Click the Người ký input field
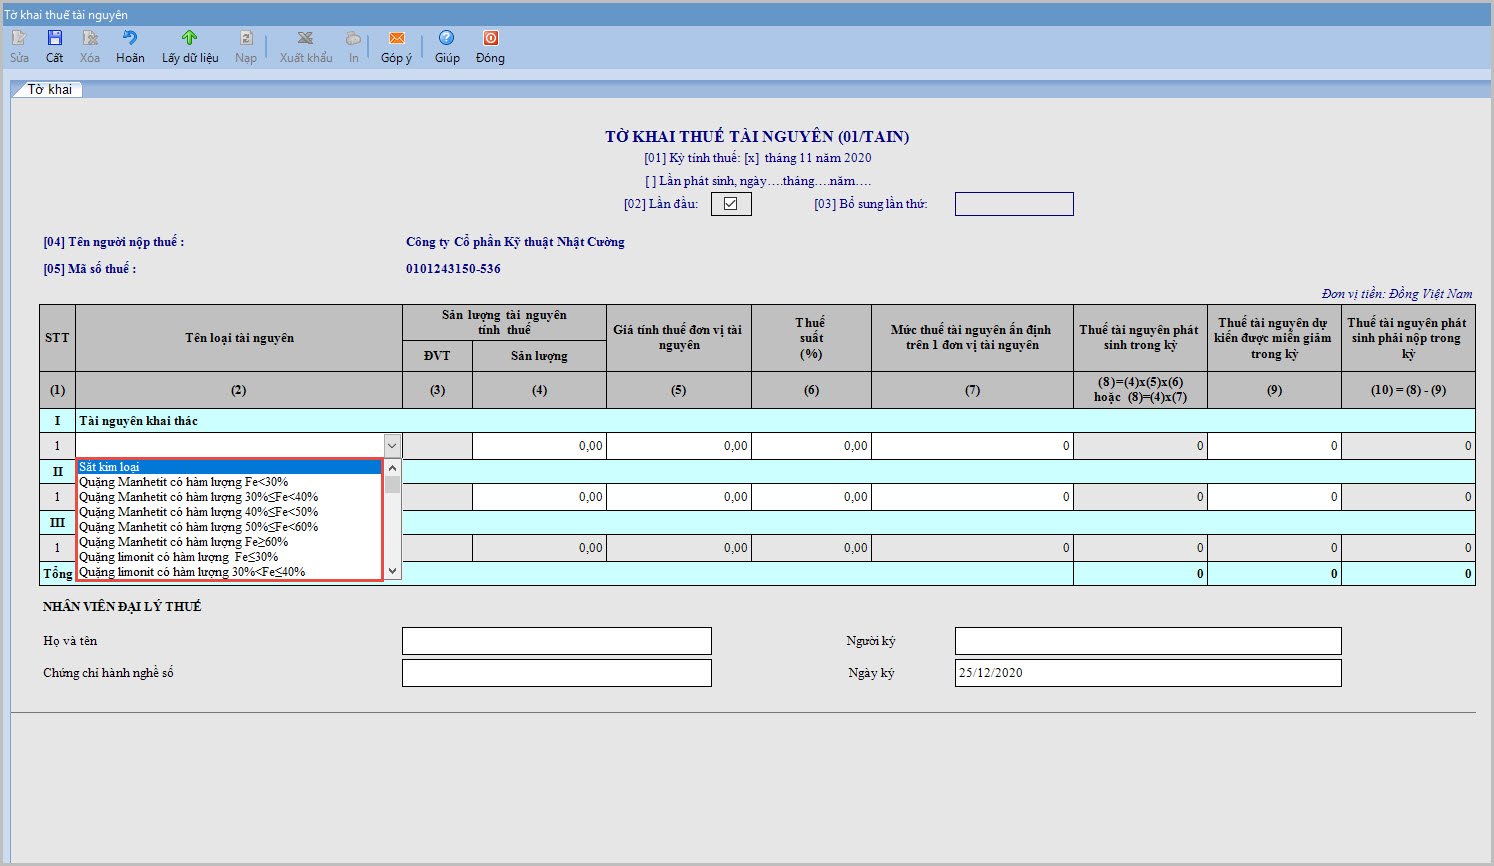The width and height of the screenshot is (1494, 866). point(1147,641)
